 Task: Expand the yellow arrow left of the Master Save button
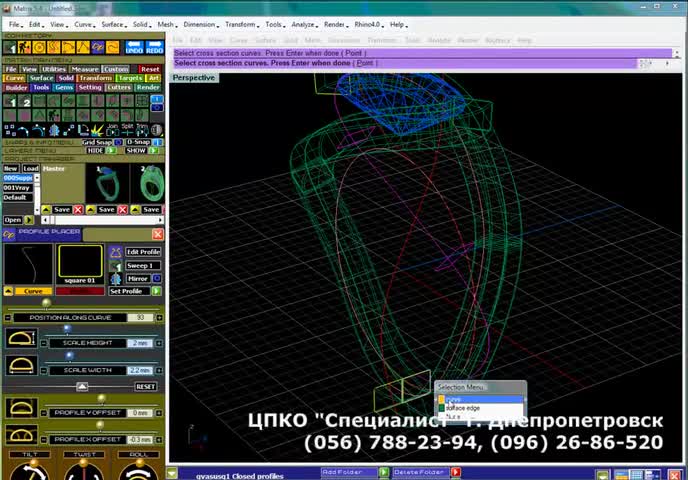46,210
